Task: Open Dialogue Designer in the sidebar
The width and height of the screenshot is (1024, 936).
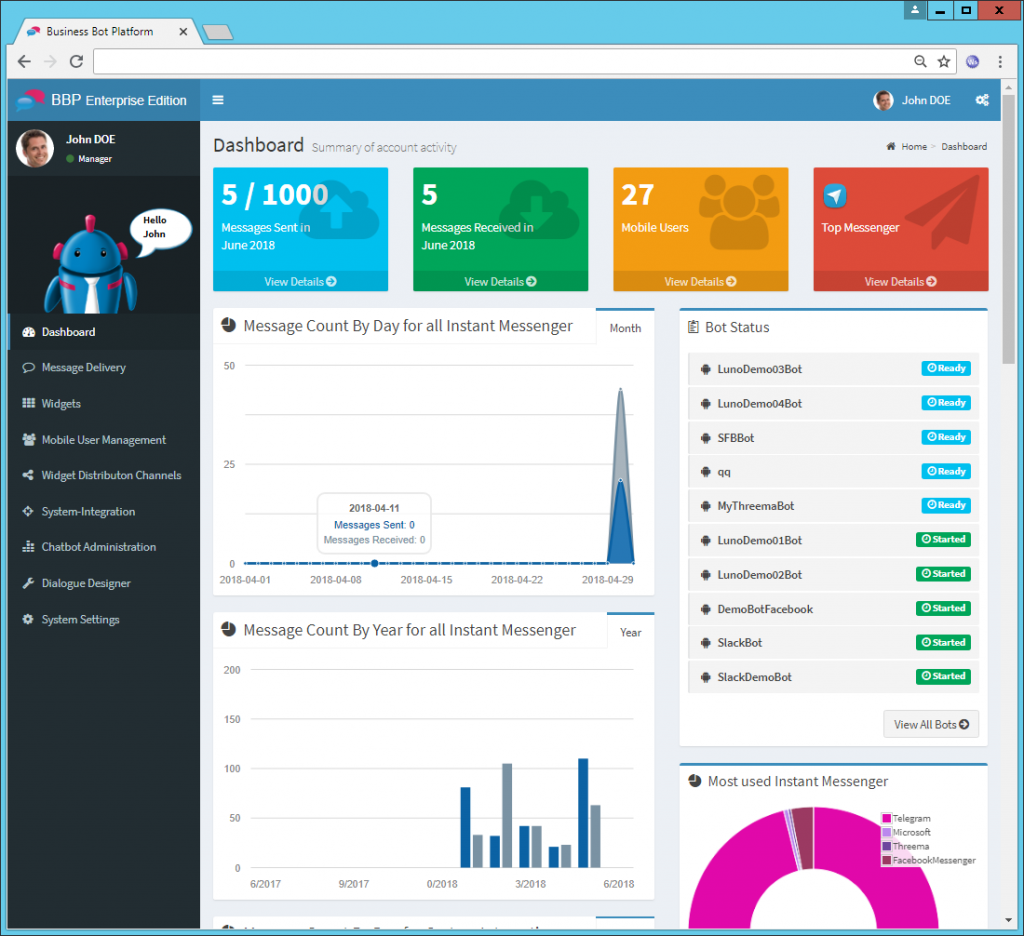Action: coord(104,583)
